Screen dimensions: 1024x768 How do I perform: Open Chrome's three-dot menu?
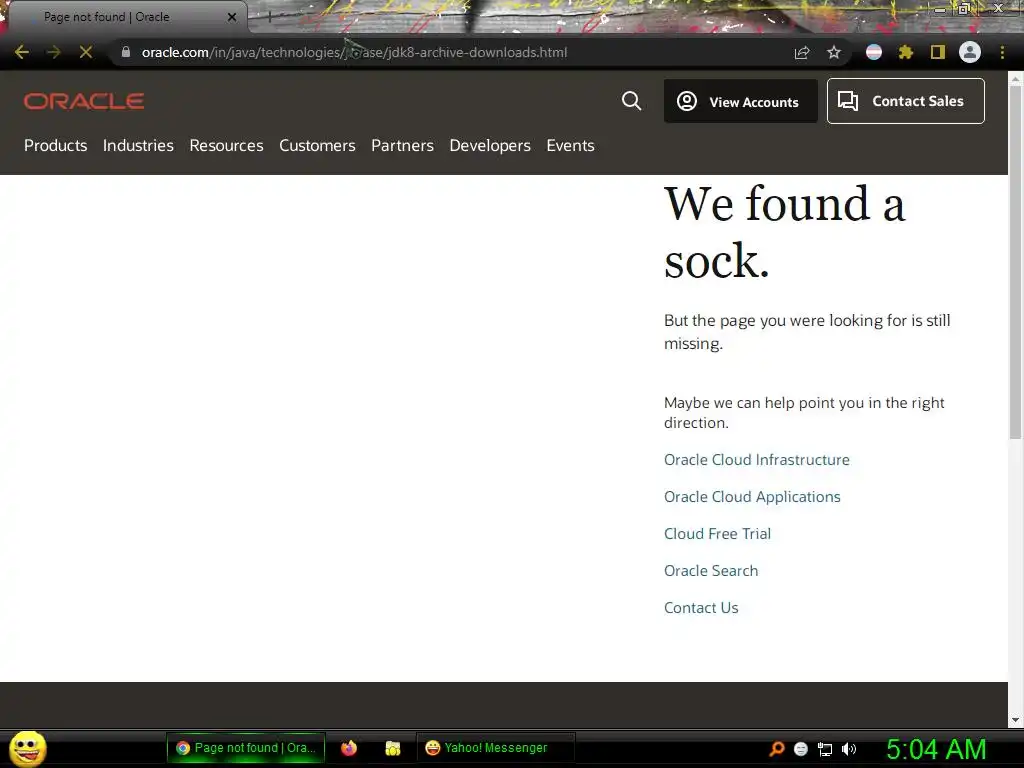coord(1002,52)
